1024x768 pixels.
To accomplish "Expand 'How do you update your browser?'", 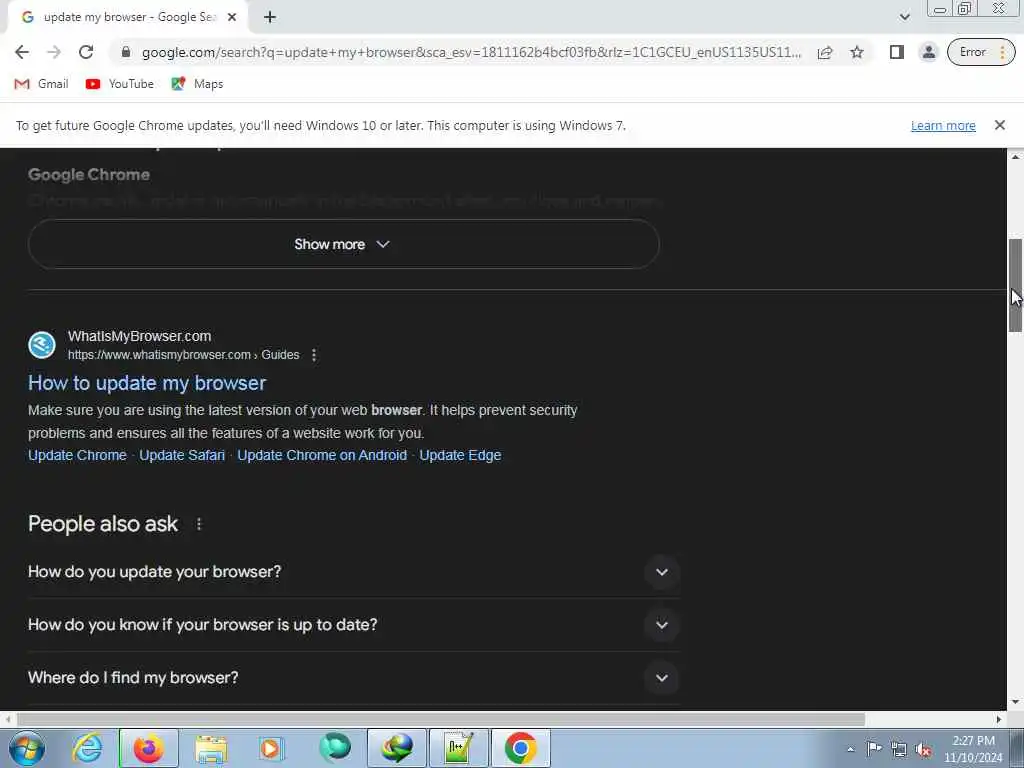I will click(353, 572).
